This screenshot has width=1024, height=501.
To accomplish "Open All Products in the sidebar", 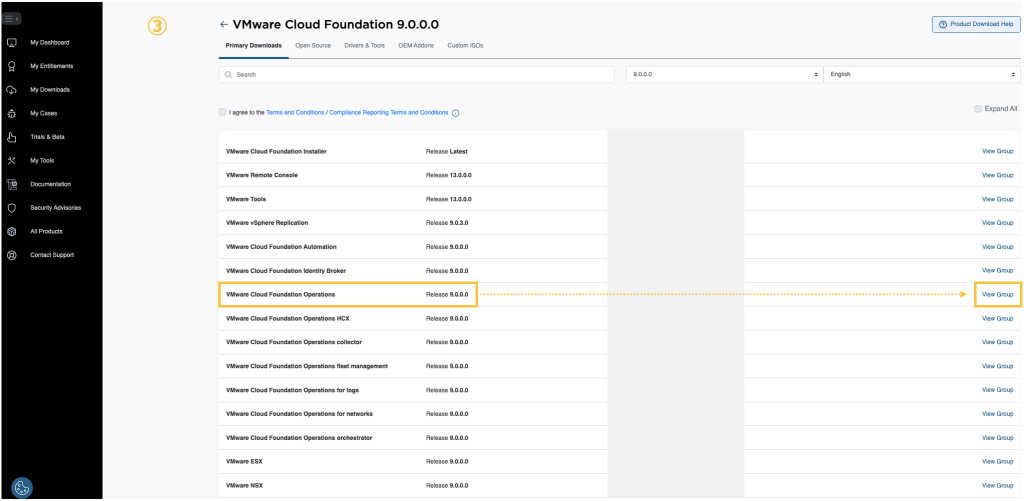I will 46,231.
